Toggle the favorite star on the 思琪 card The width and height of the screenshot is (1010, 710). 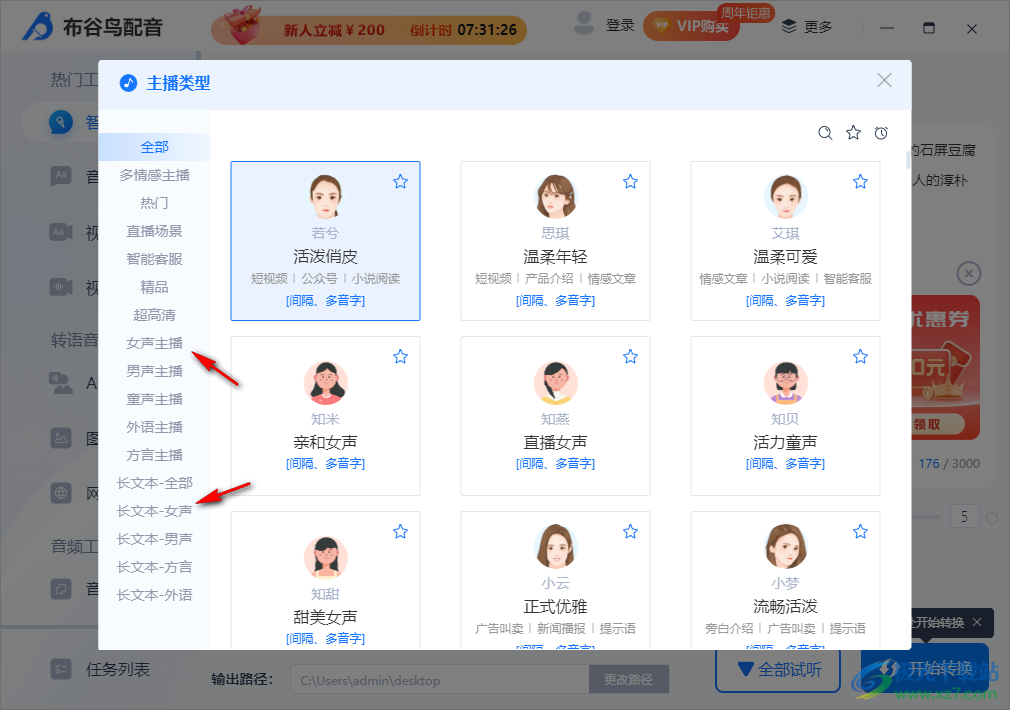click(x=630, y=181)
